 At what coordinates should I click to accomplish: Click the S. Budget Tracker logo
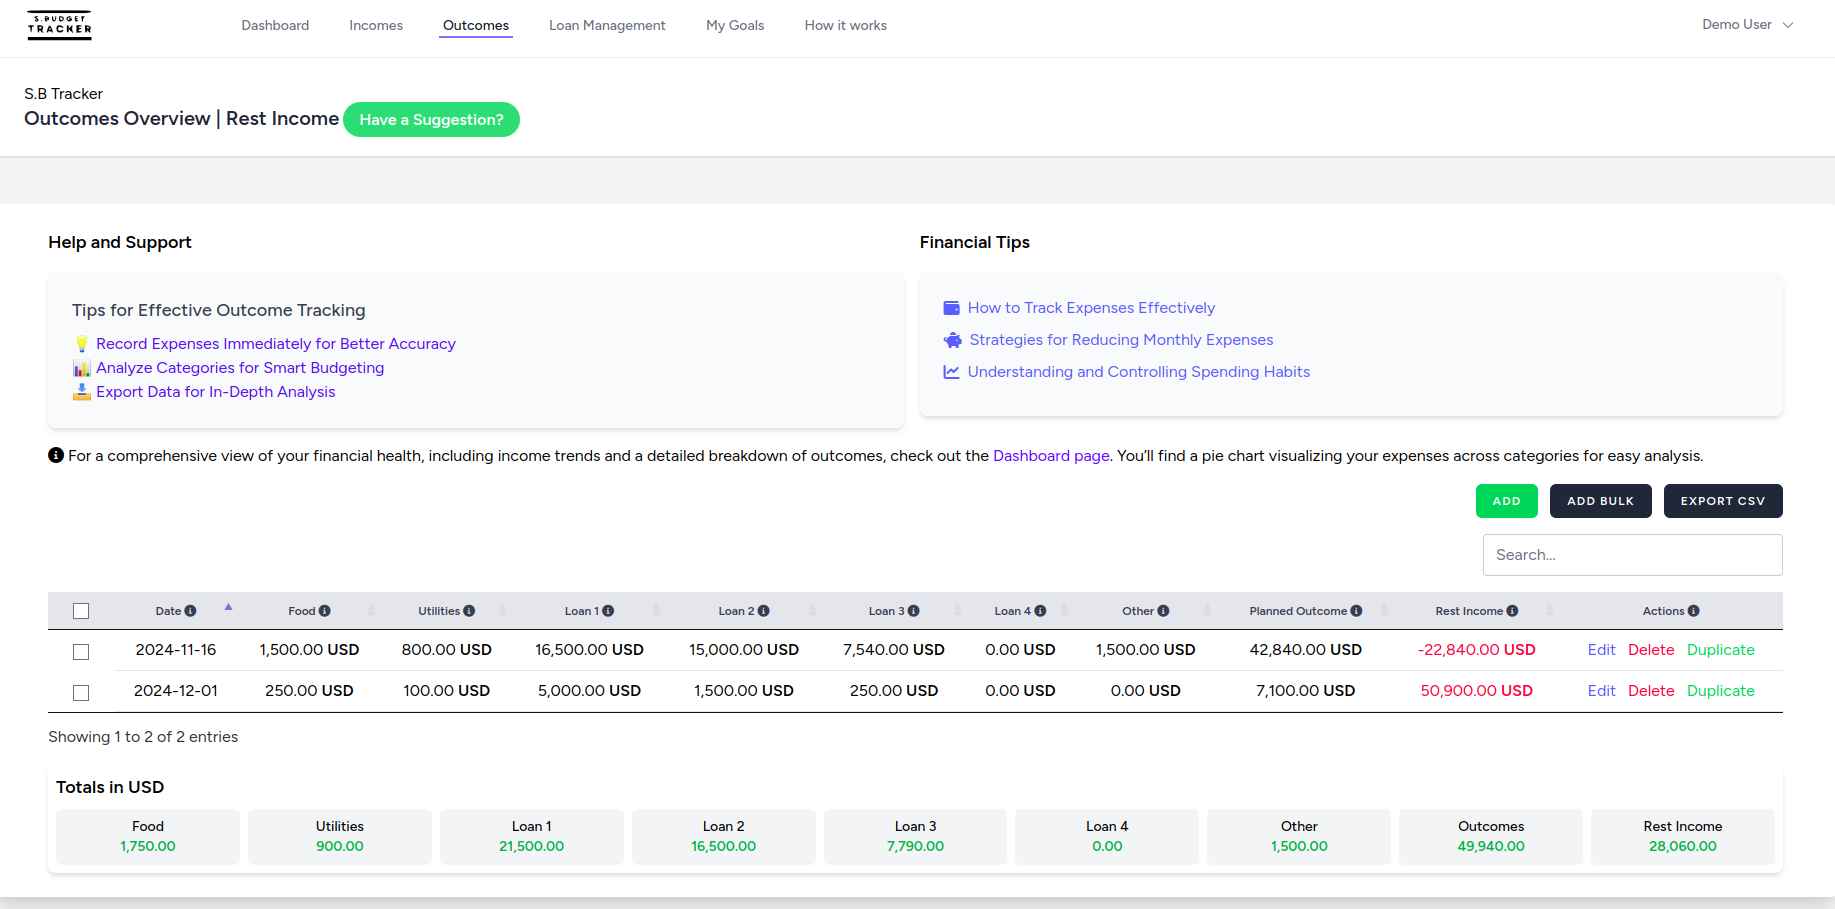point(60,25)
